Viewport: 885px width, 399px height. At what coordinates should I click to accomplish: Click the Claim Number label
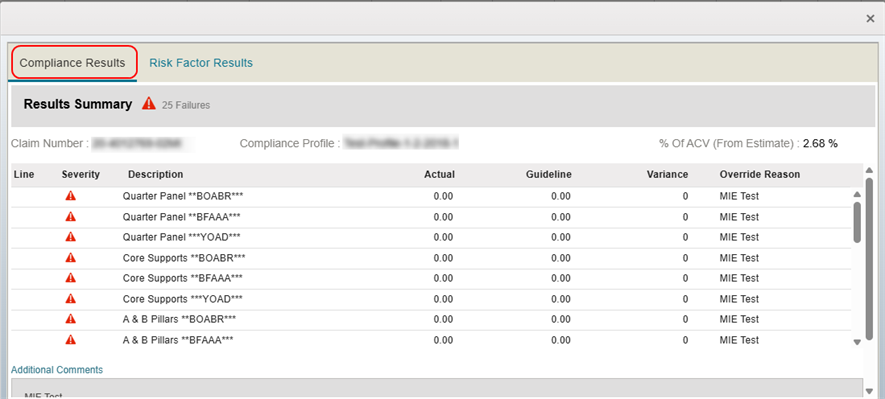click(50, 143)
